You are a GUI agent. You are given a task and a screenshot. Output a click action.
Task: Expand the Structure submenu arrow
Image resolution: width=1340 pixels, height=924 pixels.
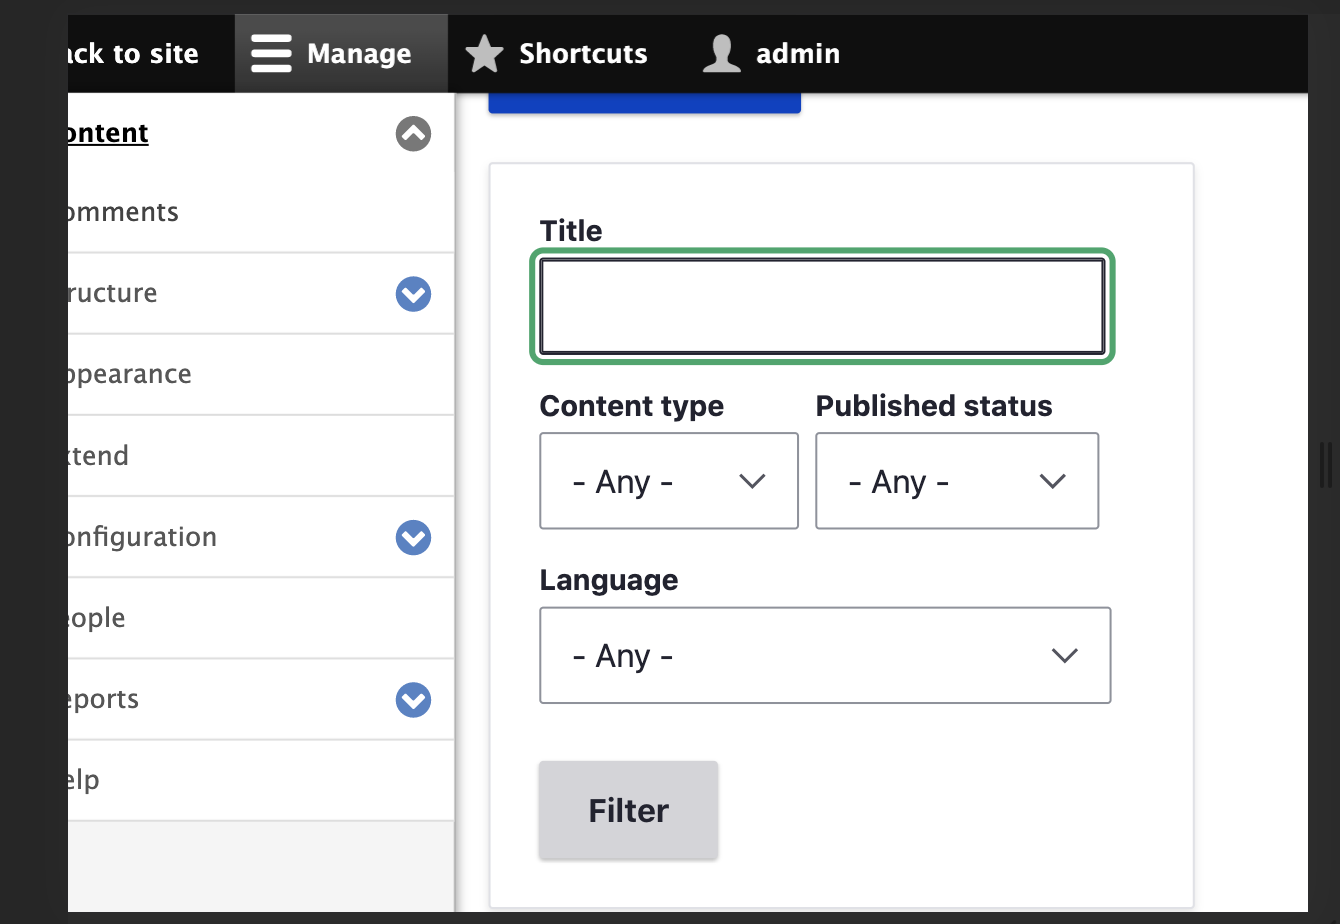point(413,294)
